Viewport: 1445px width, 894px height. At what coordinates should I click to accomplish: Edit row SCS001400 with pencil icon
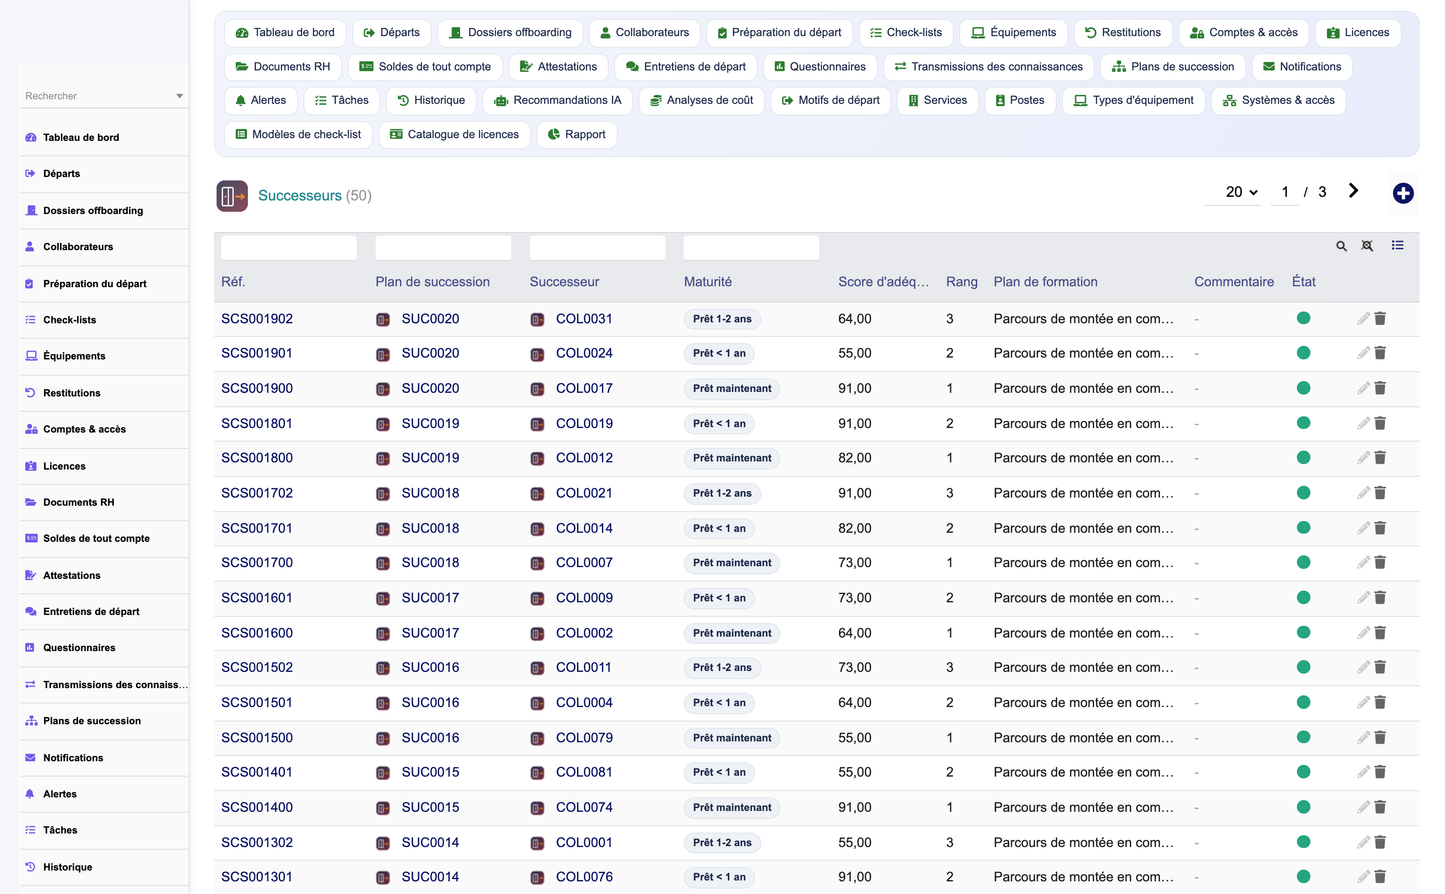coord(1363,807)
